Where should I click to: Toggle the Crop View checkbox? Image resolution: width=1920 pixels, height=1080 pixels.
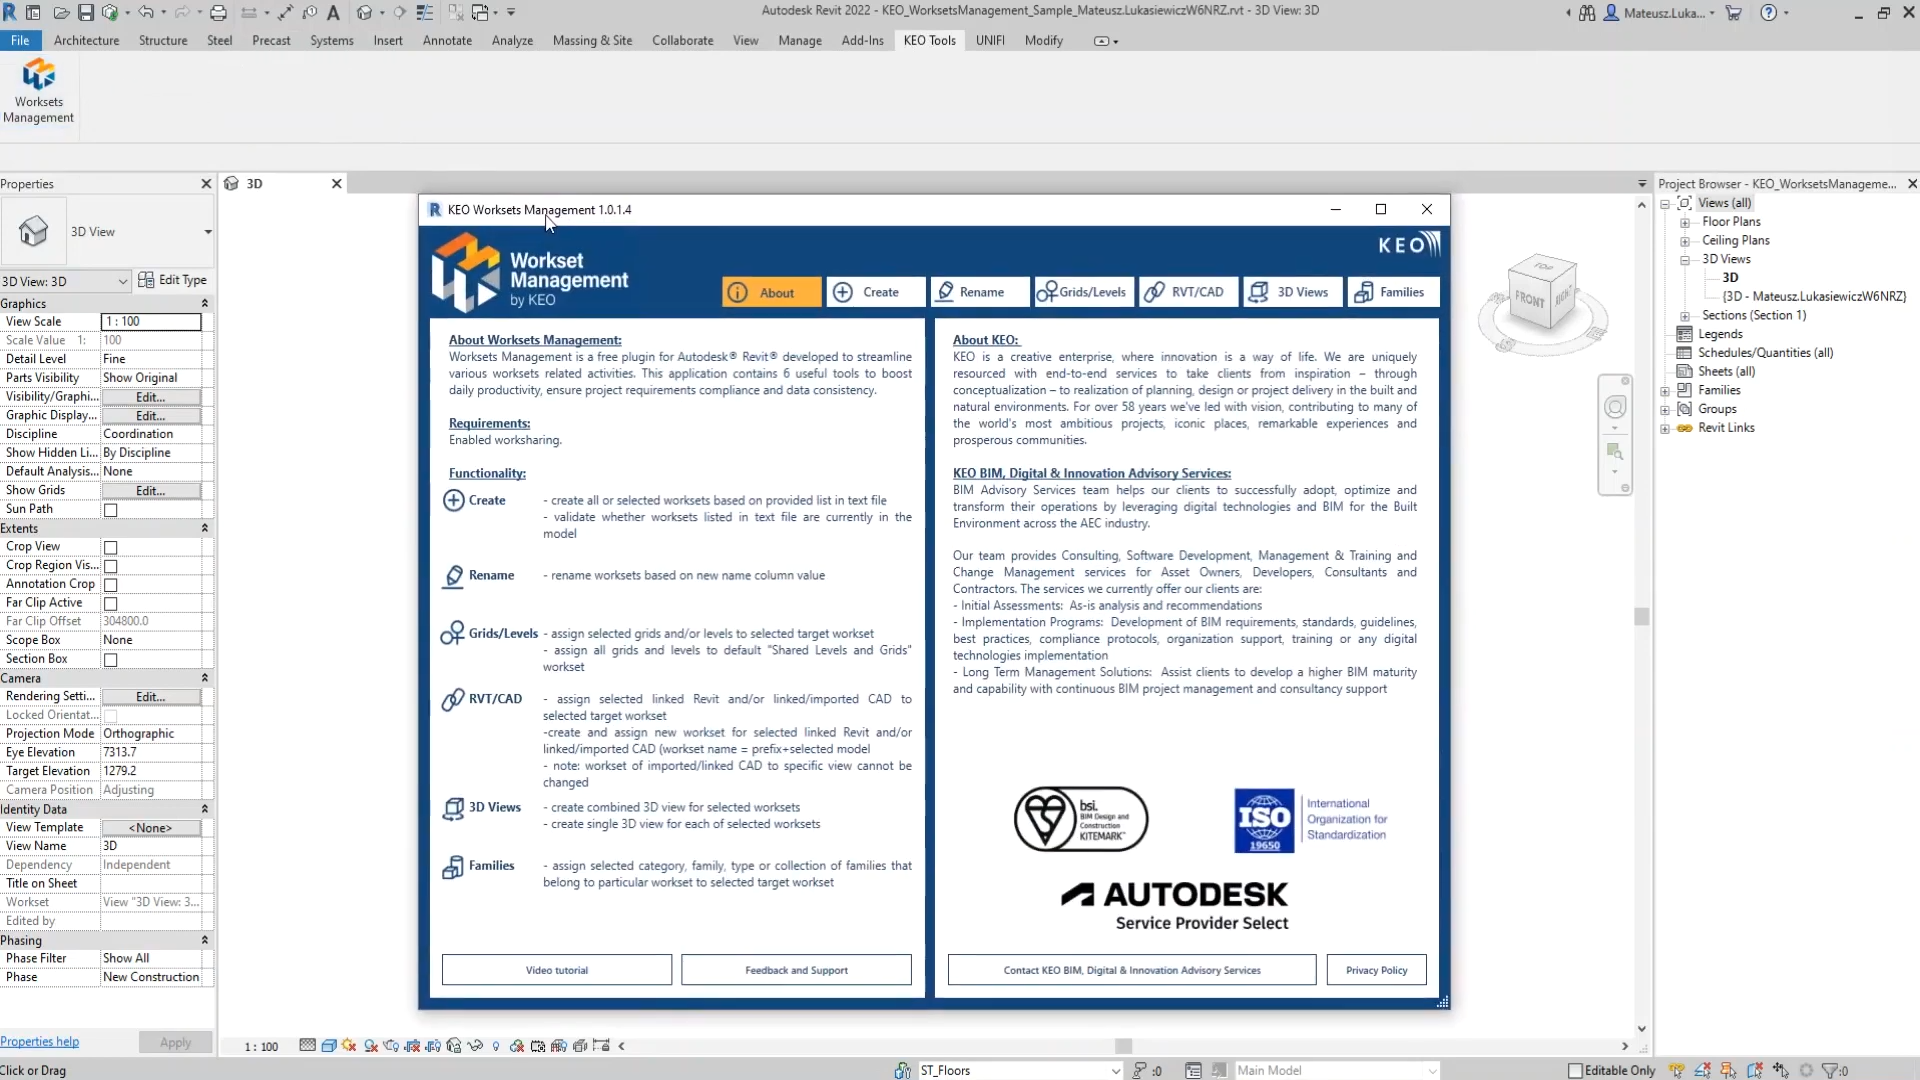pyautogui.click(x=111, y=548)
